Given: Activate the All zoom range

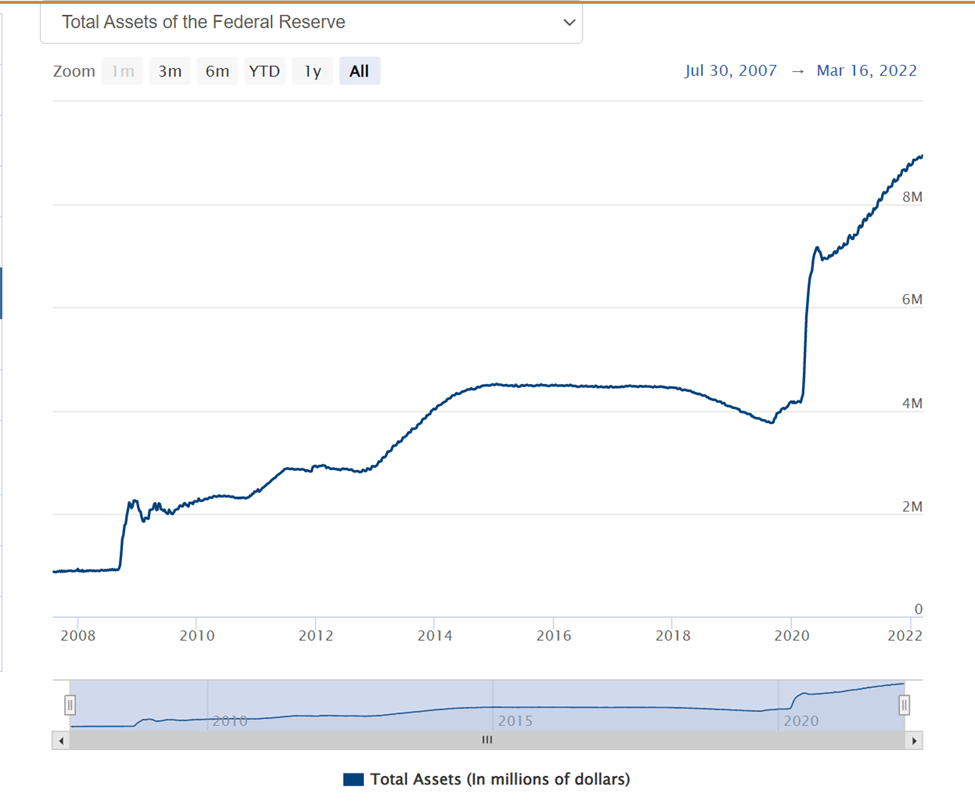Looking at the screenshot, I should (359, 71).
